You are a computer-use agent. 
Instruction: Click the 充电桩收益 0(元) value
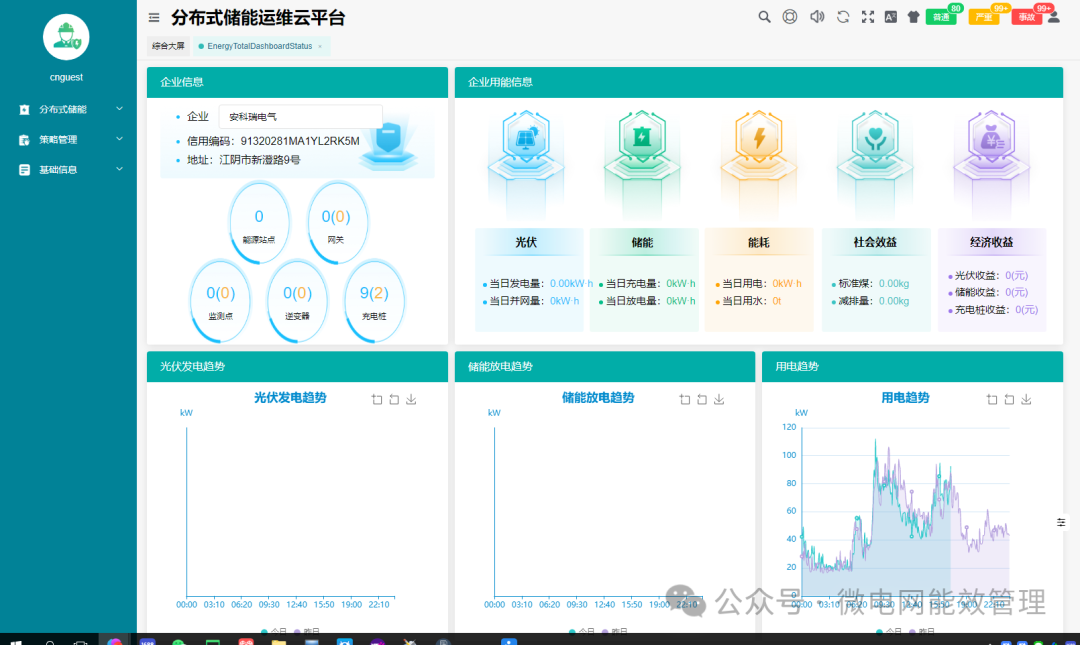pyautogui.click(x=1026, y=310)
